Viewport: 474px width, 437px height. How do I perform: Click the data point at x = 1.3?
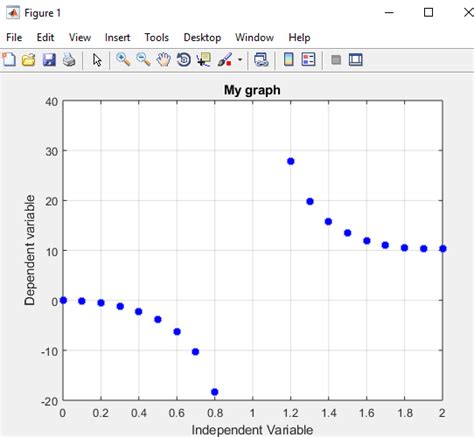(x=310, y=201)
